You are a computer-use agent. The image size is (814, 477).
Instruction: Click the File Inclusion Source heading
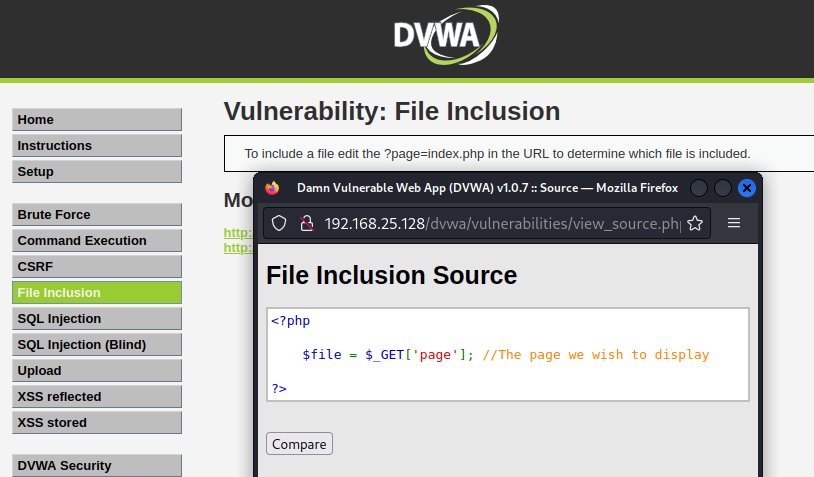pyautogui.click(x=391, y=275)
